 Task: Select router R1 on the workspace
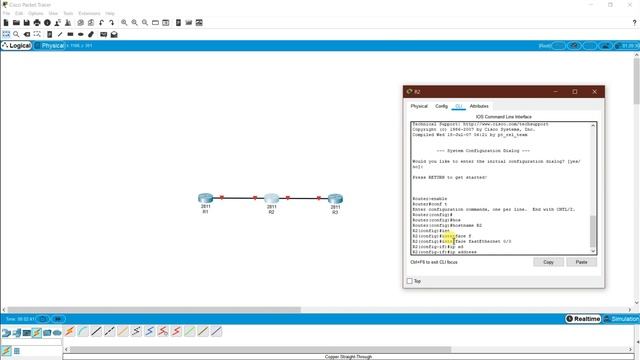(x=205, y=199)
